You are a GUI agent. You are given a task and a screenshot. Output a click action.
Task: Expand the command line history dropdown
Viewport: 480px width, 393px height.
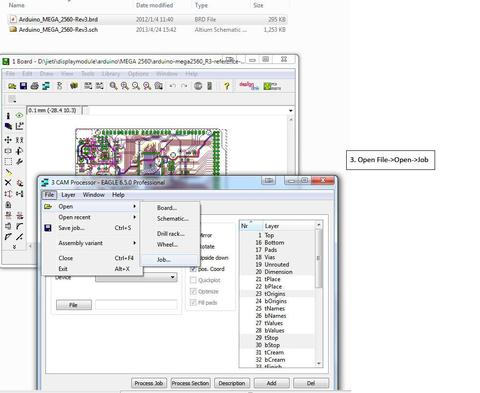pyautogui.click(x=291, y=111)
